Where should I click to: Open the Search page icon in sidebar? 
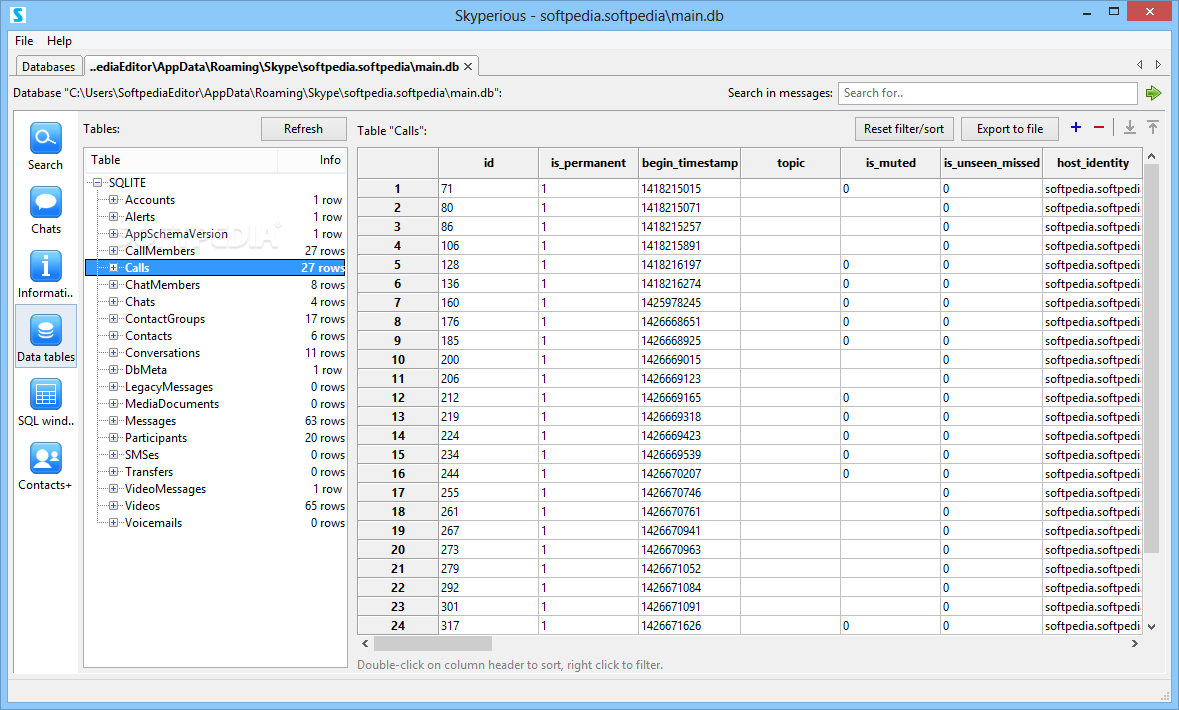pyautogui.click(x=45, y=138)
